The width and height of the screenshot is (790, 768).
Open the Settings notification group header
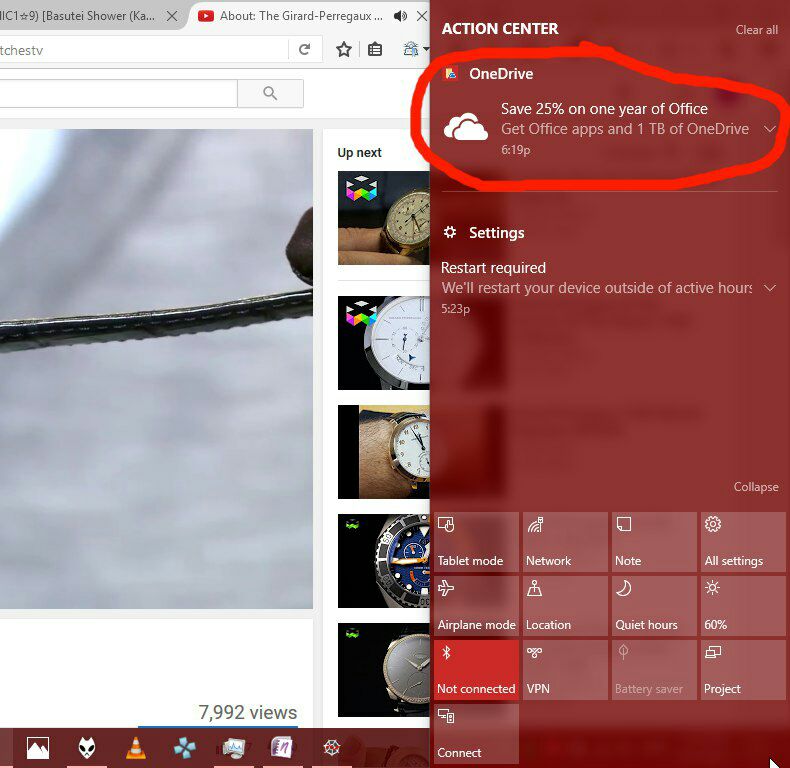point(484,233)
